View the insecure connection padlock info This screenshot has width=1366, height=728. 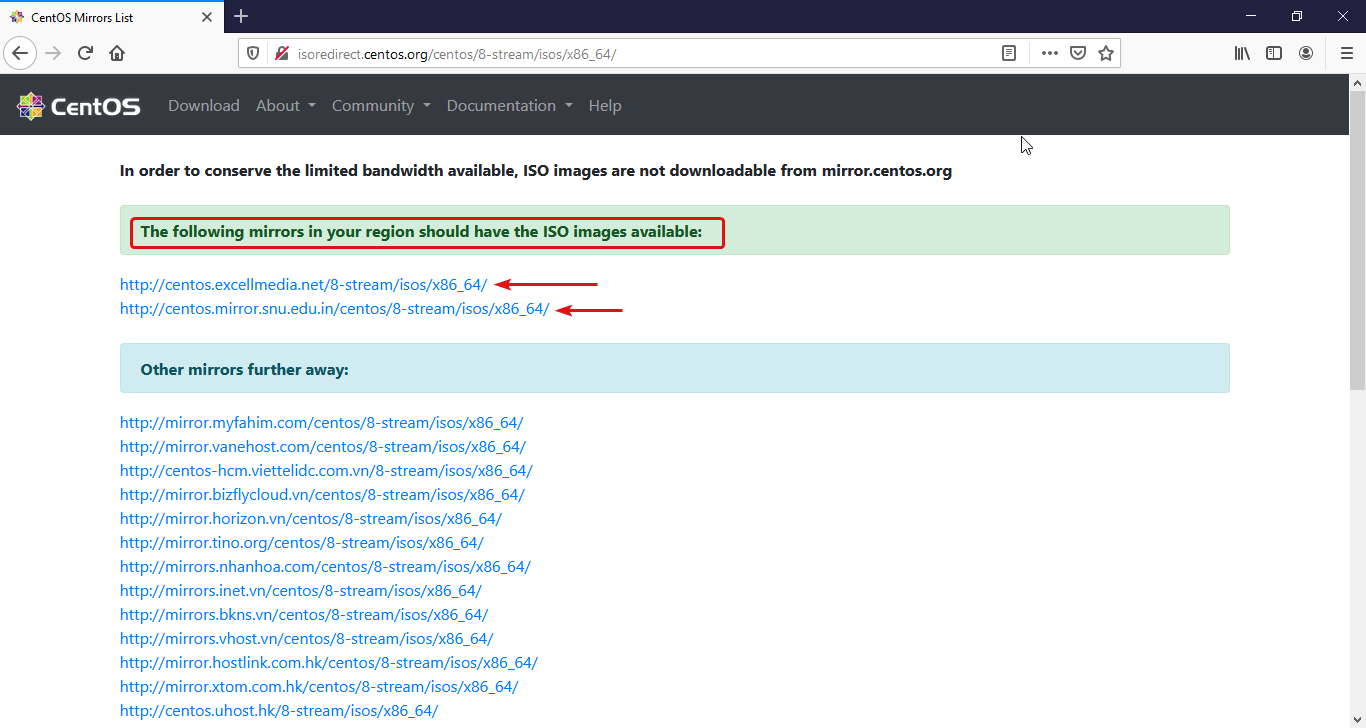tap(281, 53)
